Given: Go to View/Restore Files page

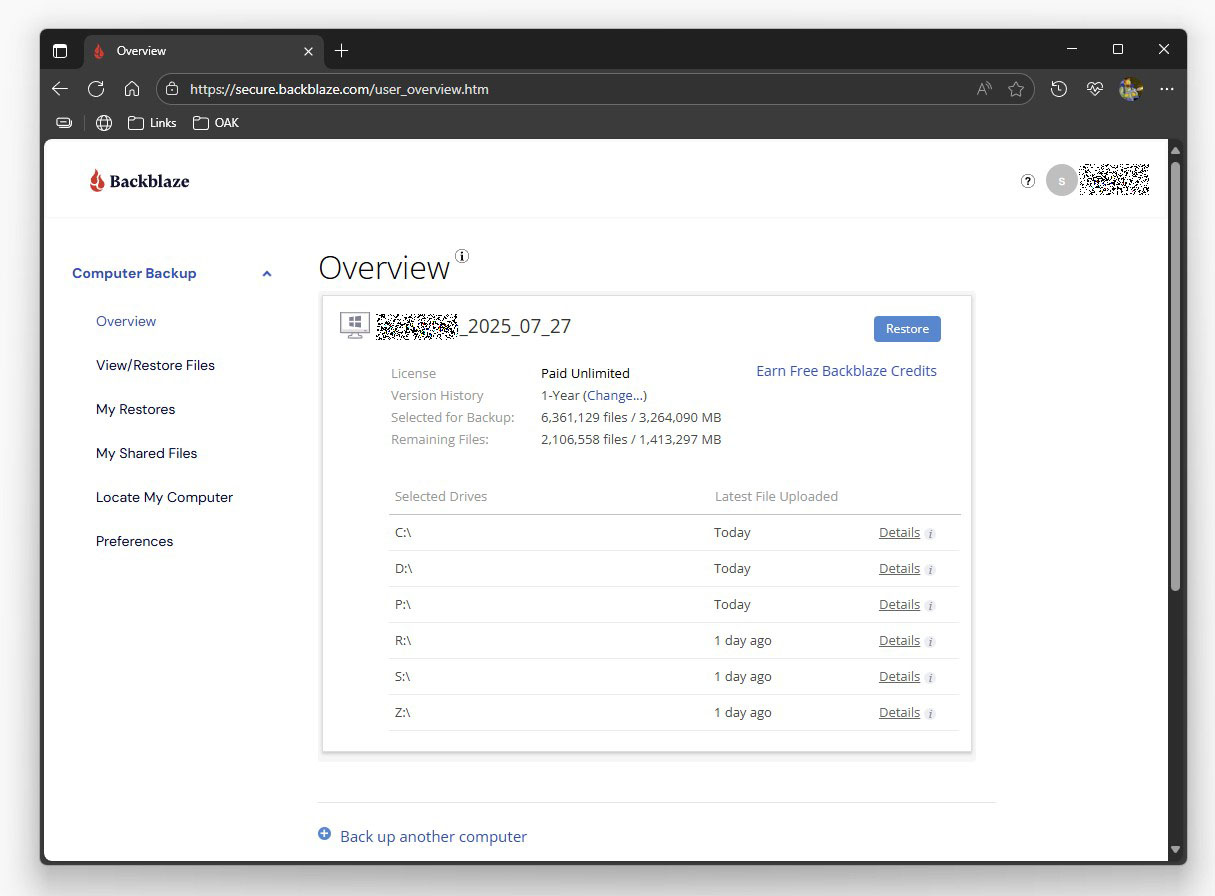Looking at the screenshot, I should click(155, 365).
